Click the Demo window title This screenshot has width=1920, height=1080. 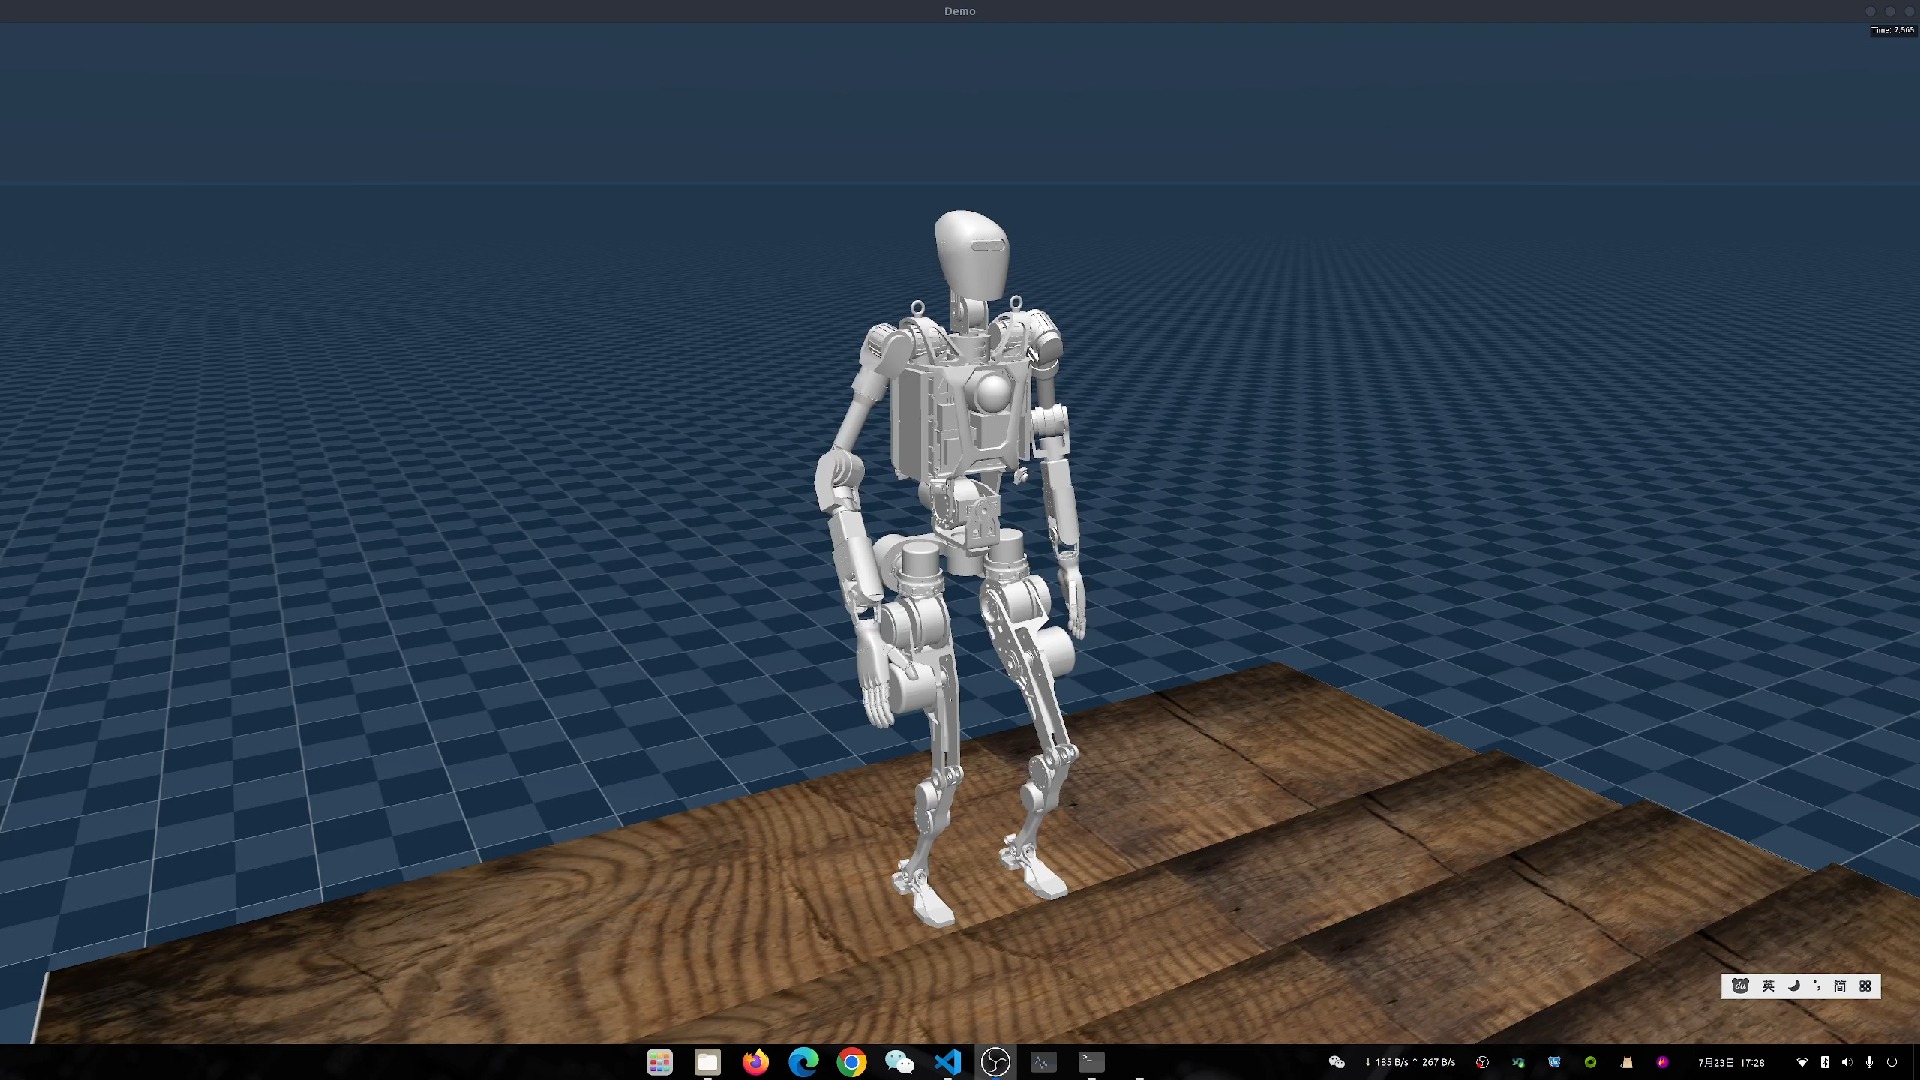(960, 11)
